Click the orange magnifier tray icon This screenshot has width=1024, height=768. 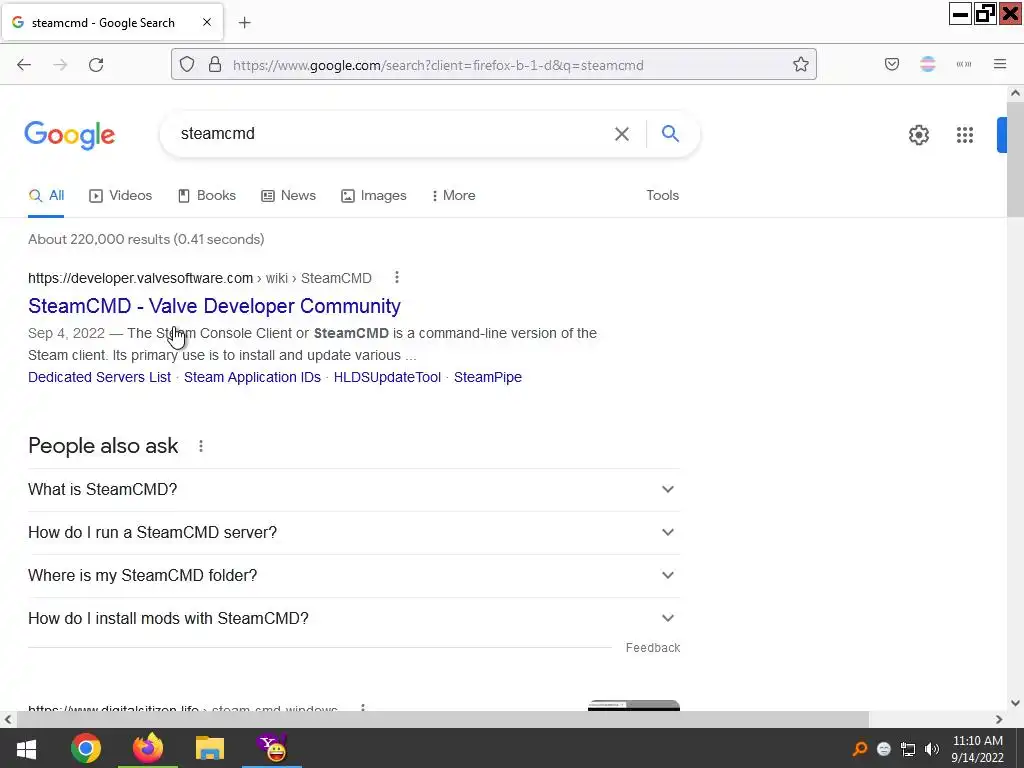click(x=860, y=749)
